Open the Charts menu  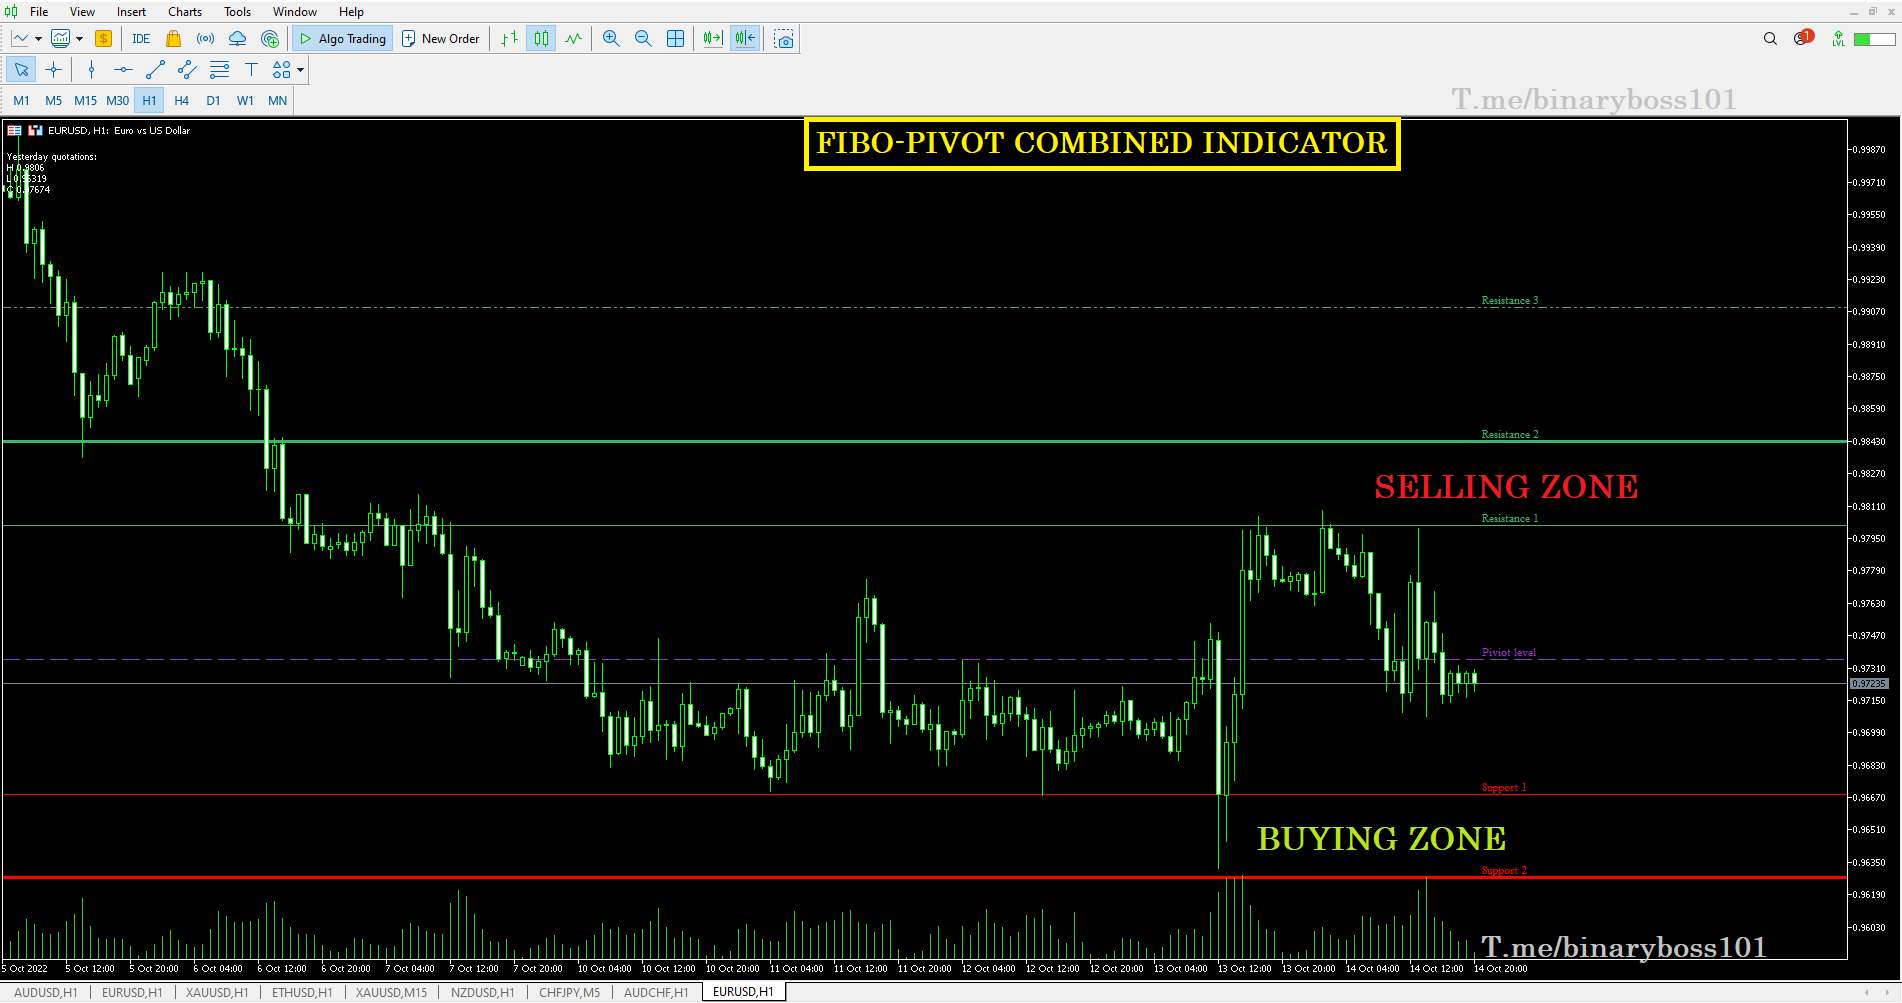click(184, 11)
